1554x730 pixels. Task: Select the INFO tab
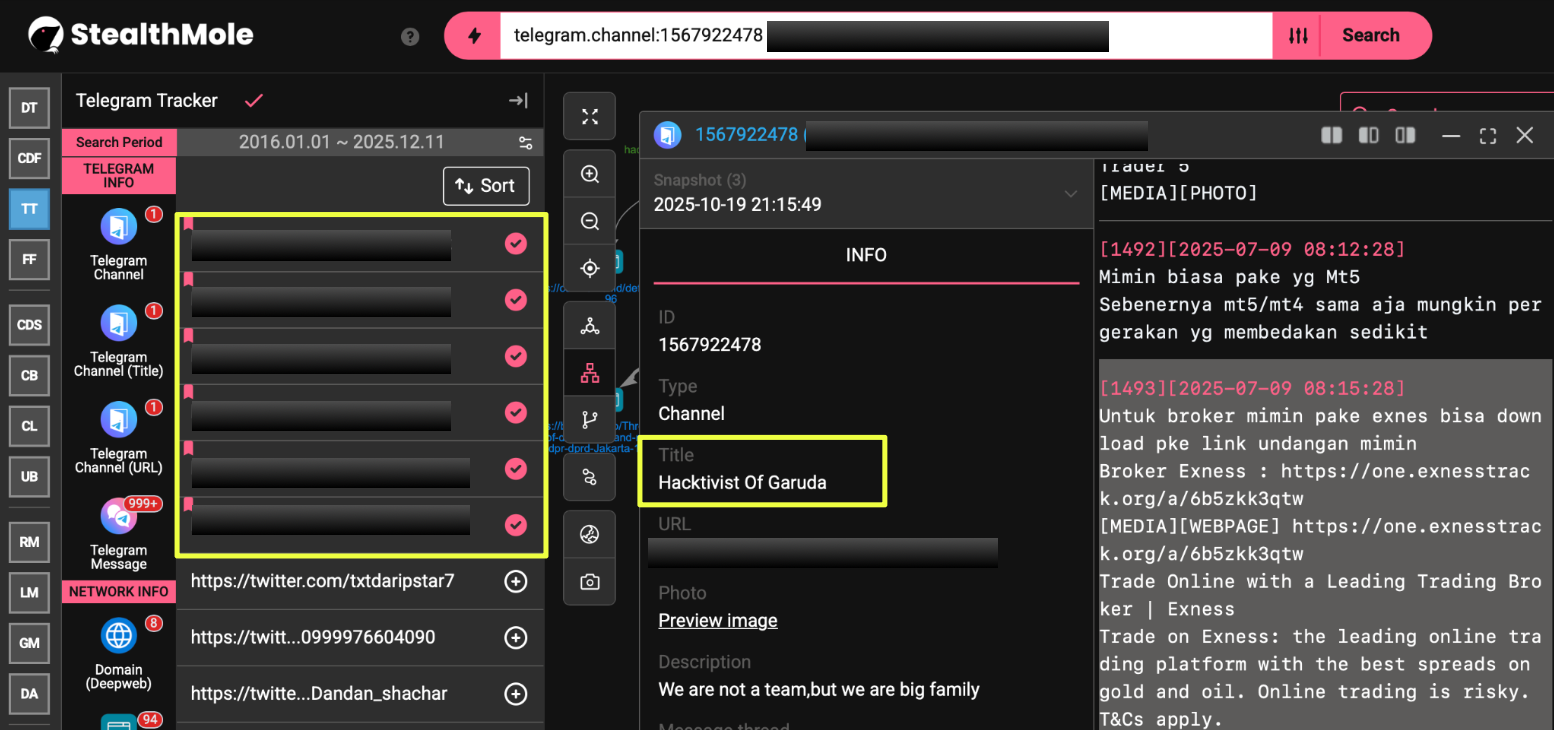[x=865, y=255]
